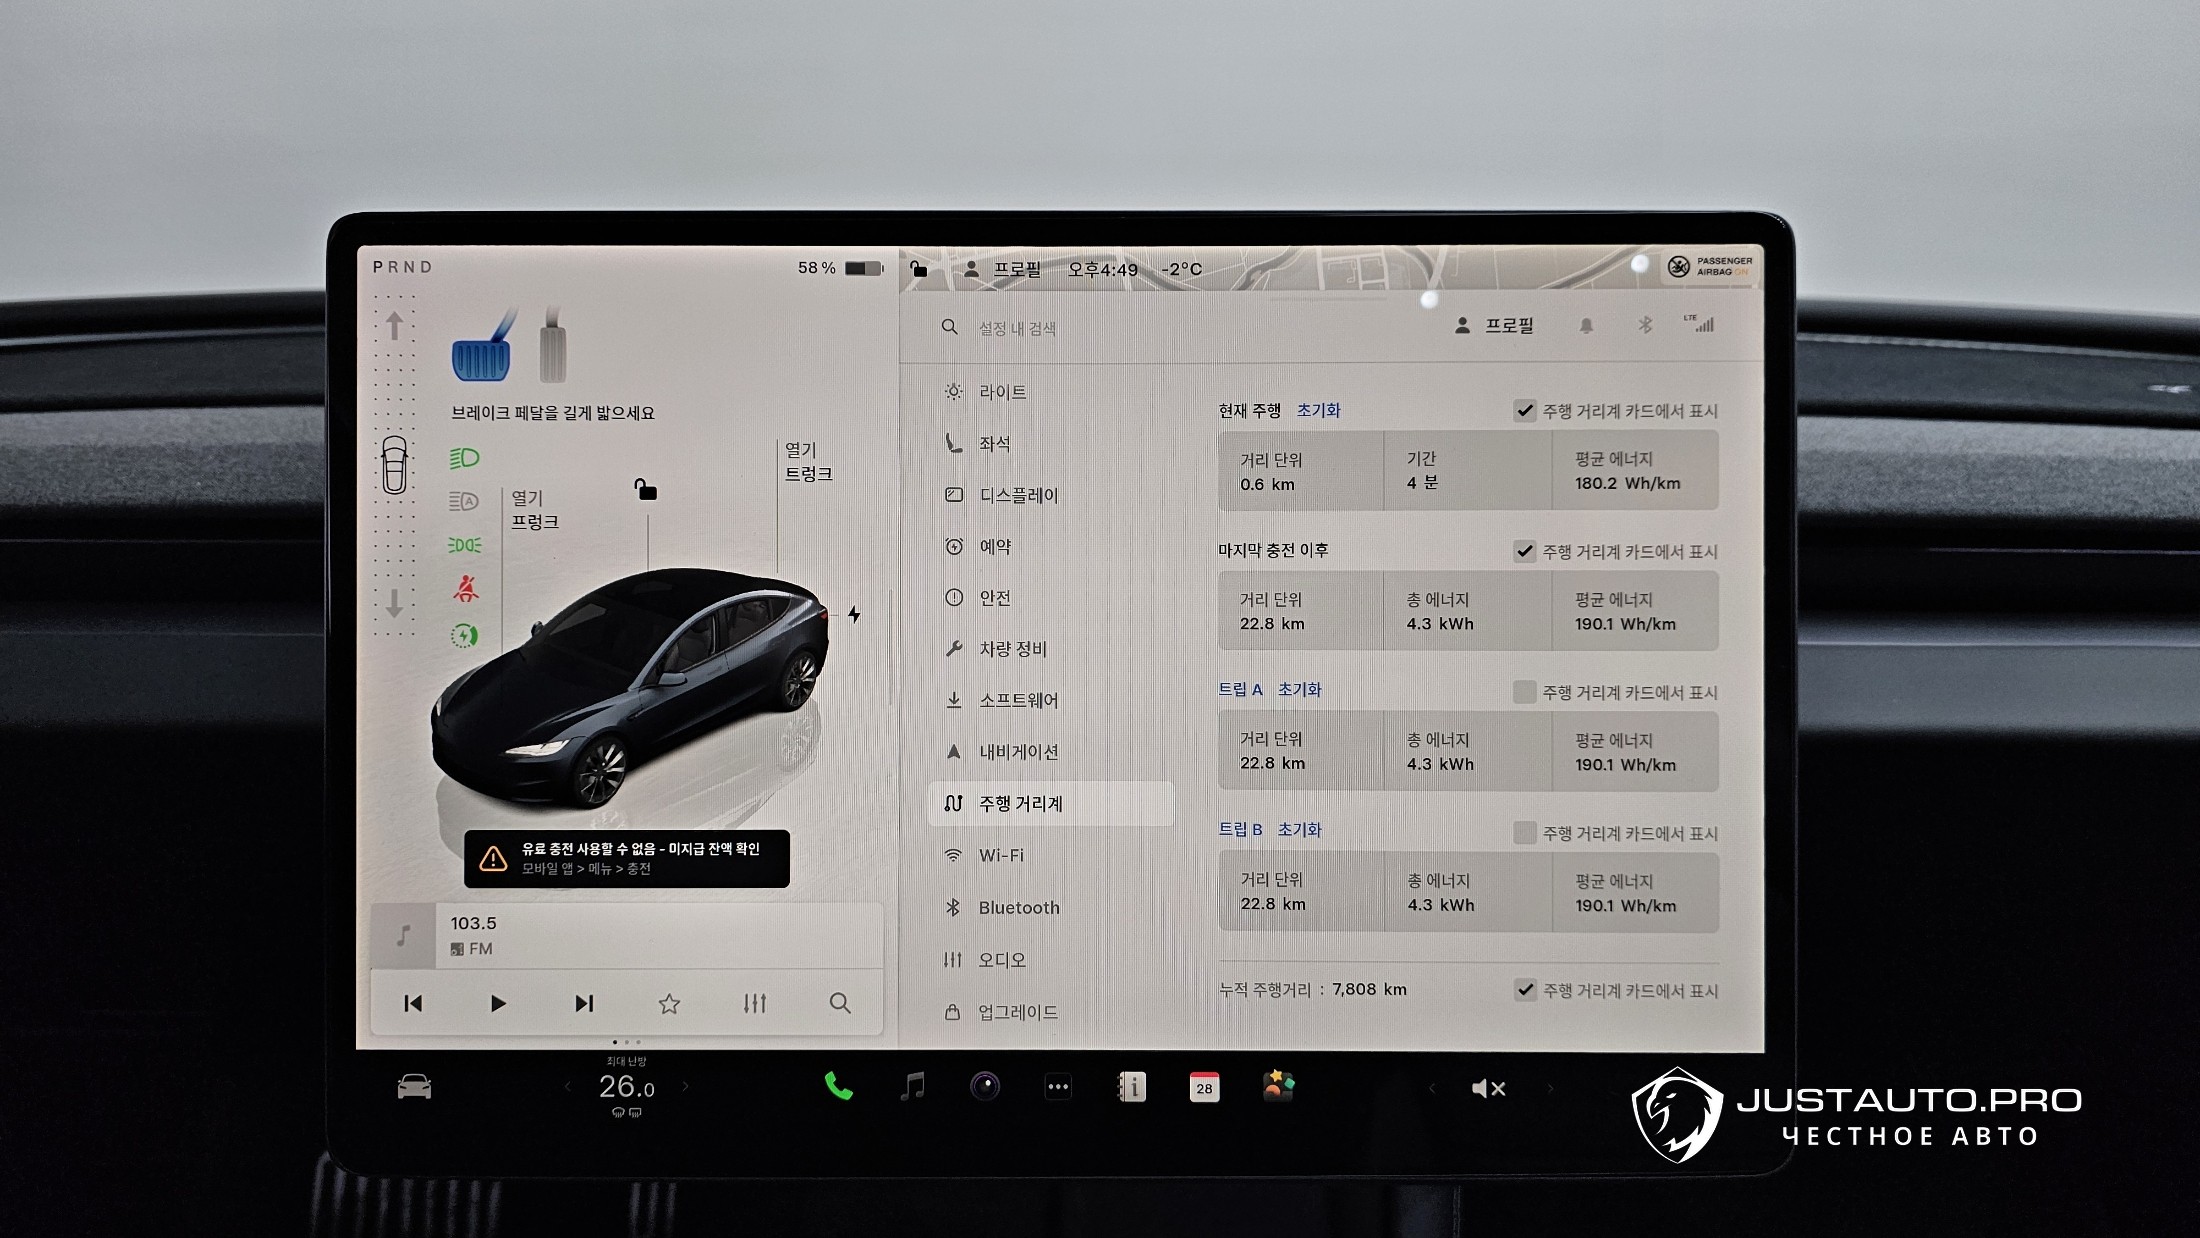Open the music note app in dock
The image size is (2200, 1238).
click(912, 1087)
